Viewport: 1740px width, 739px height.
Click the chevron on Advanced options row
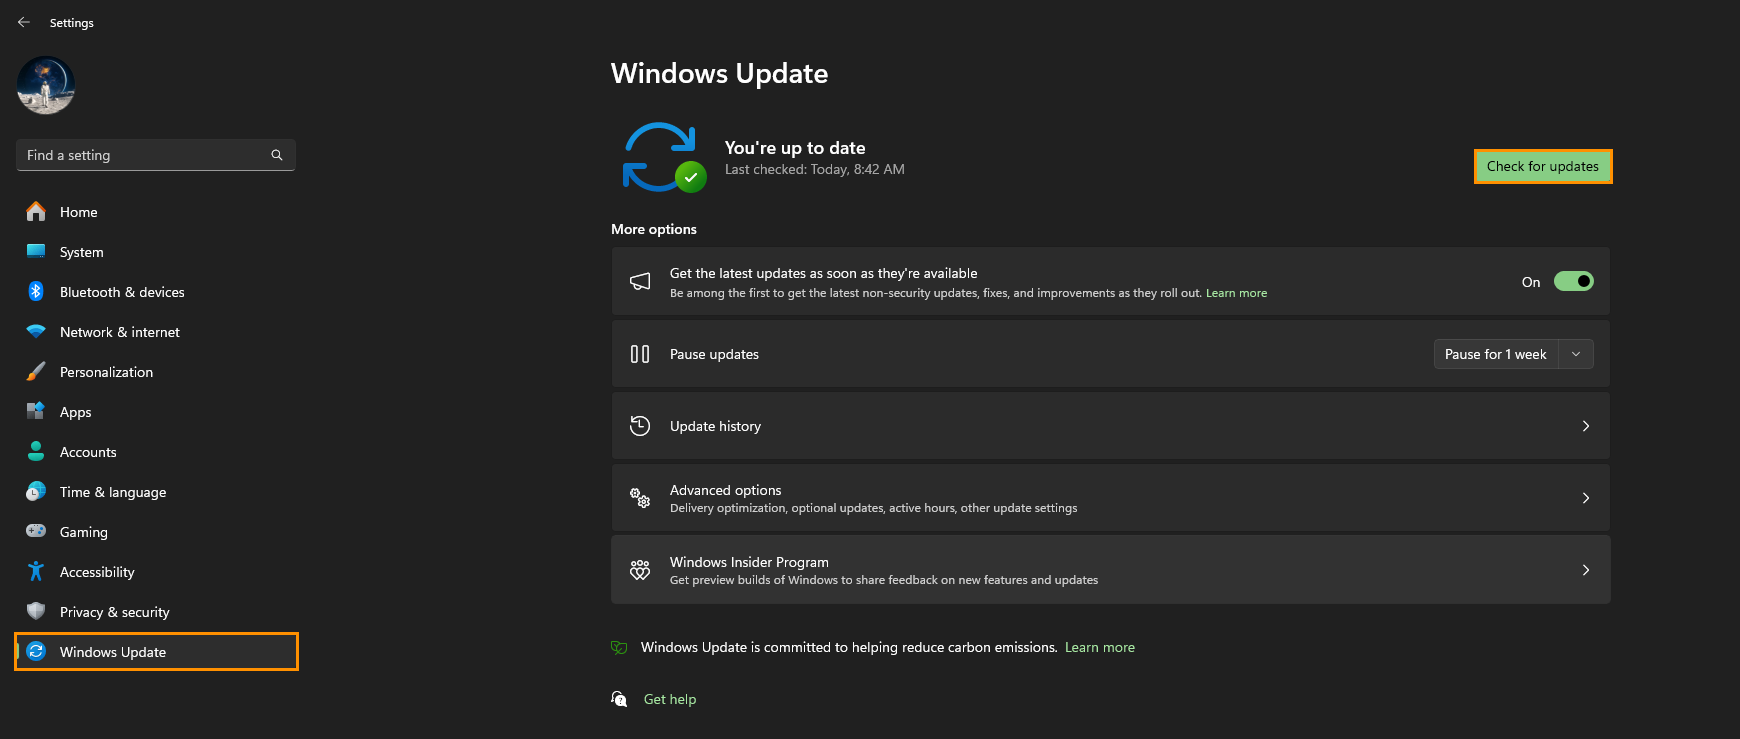1586,498
